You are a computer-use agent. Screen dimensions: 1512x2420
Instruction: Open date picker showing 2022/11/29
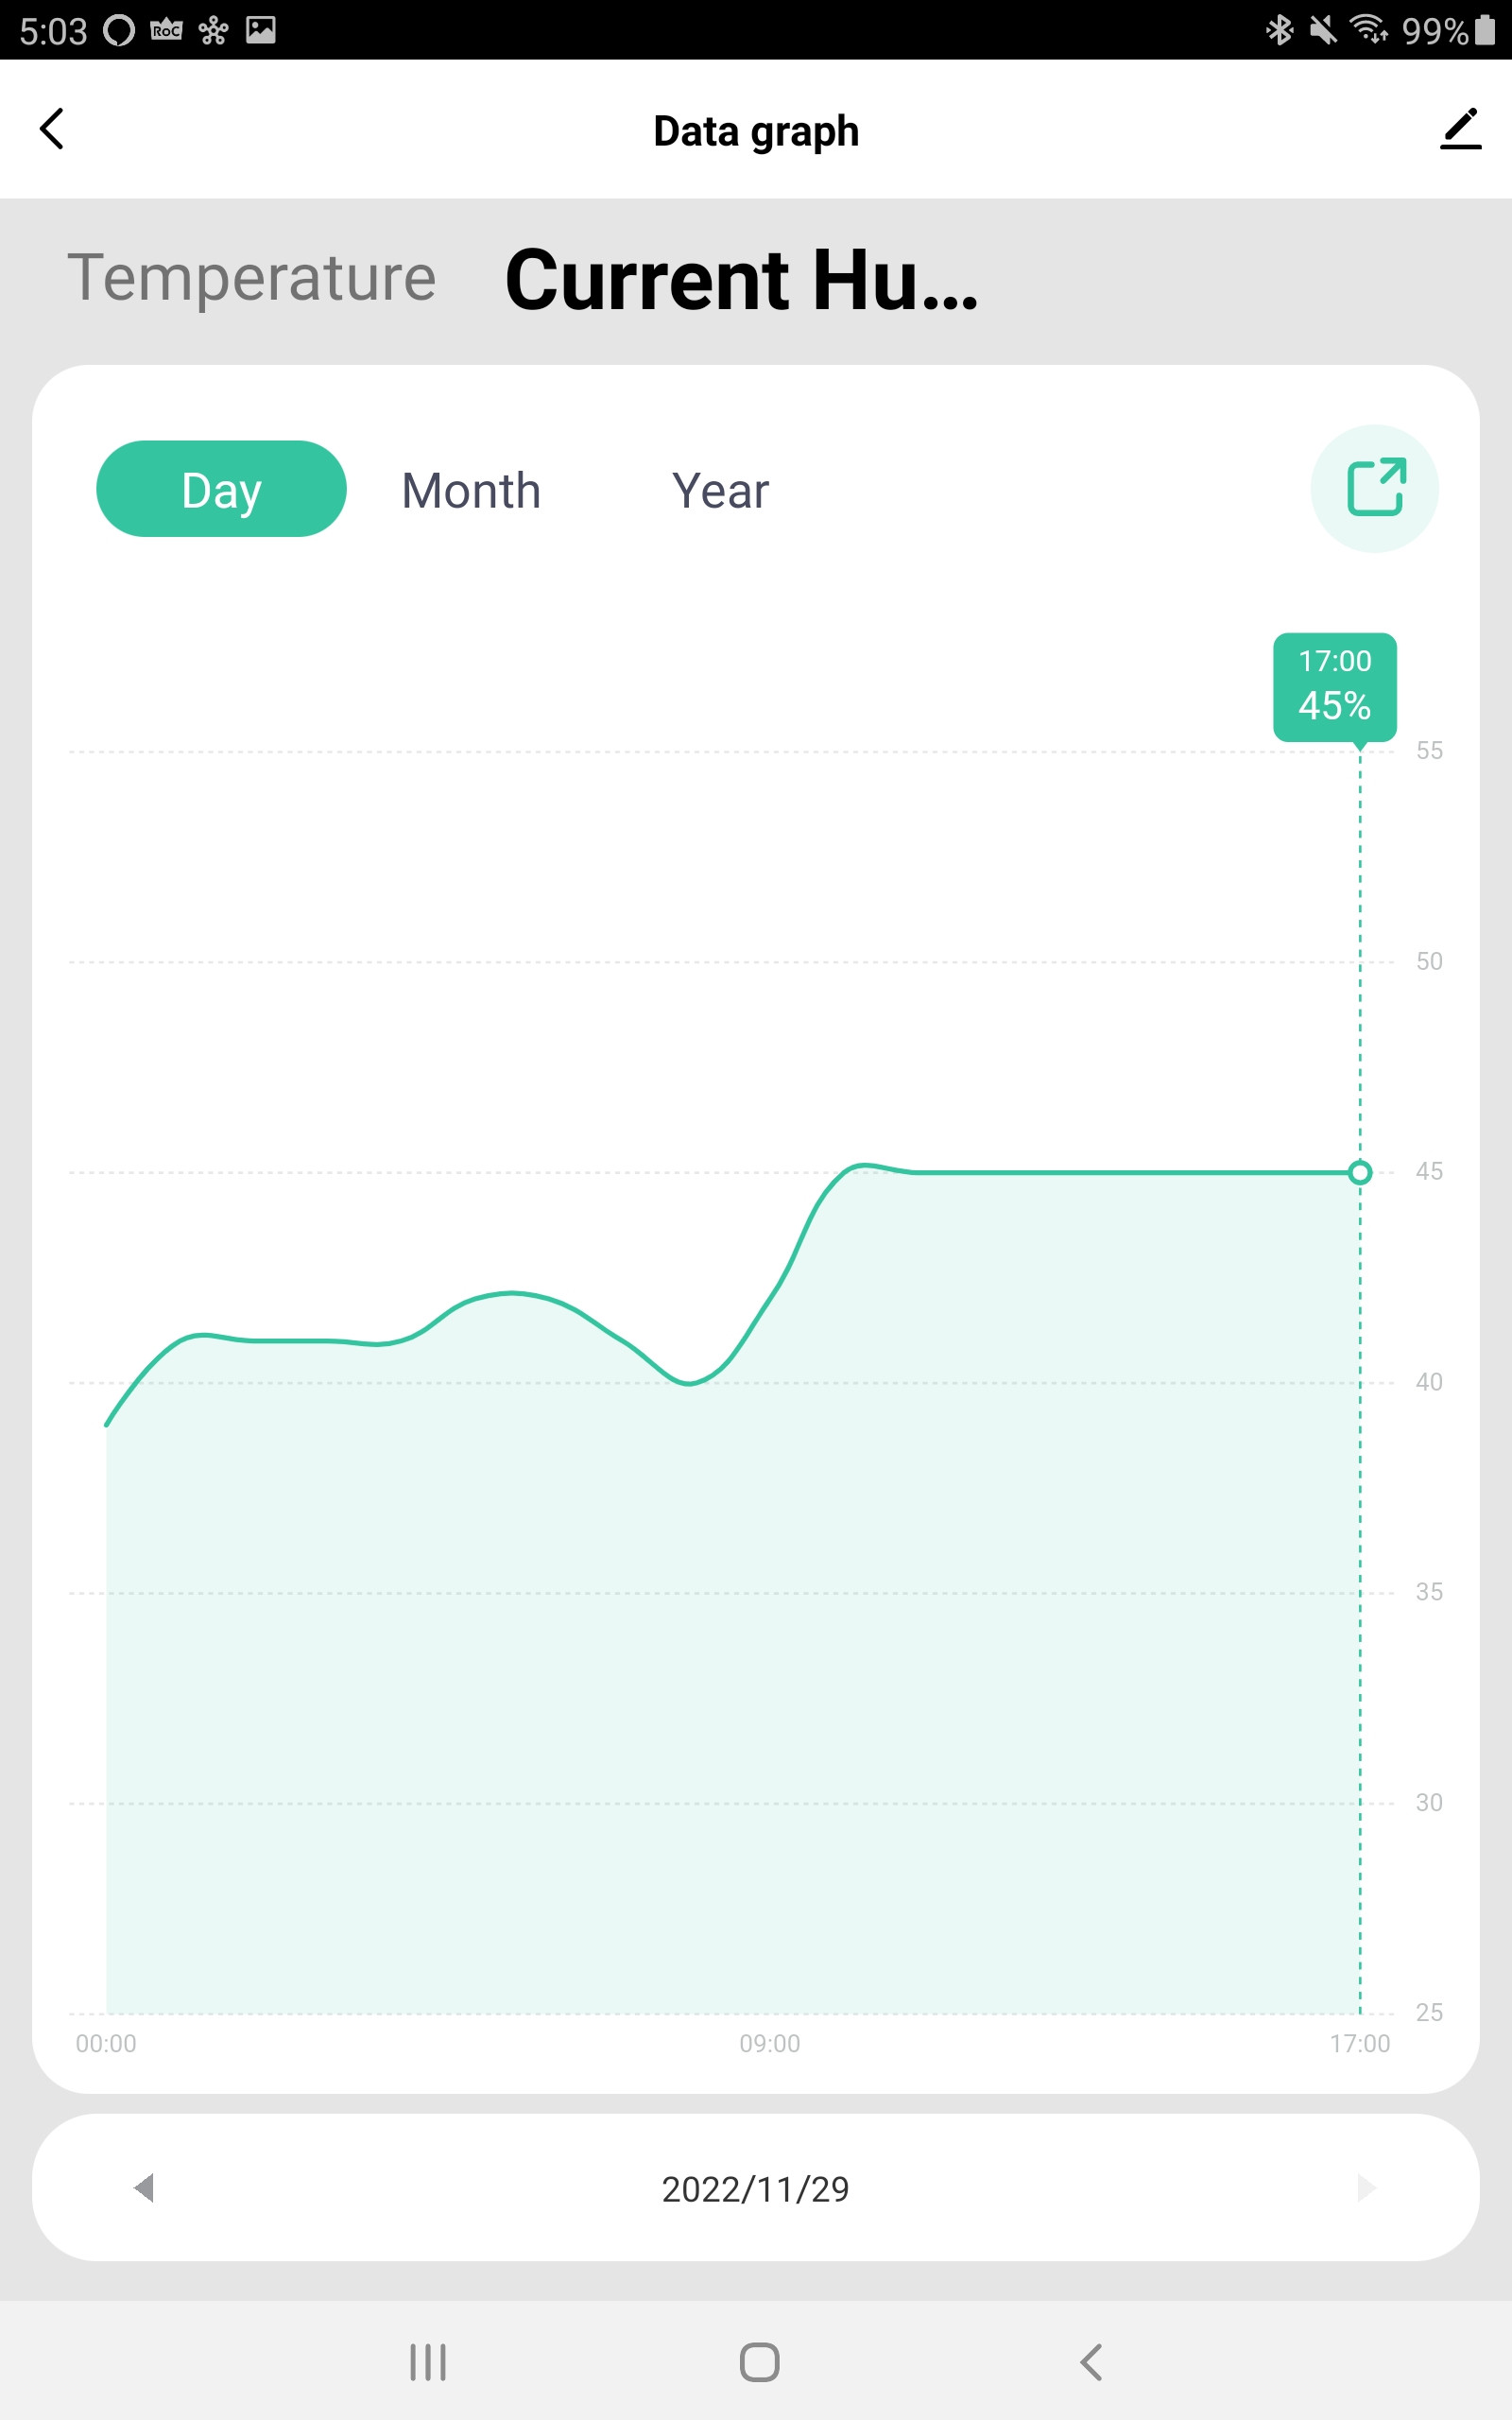point(755,2189)
